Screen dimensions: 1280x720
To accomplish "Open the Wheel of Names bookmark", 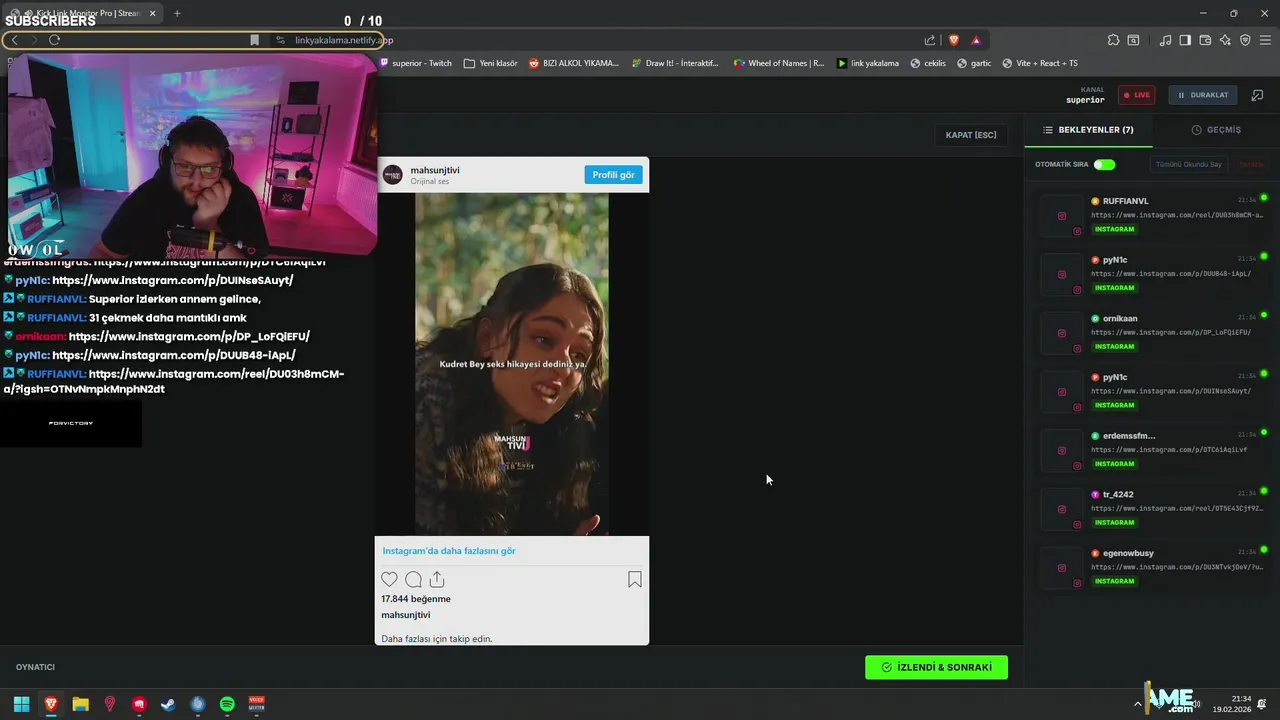I will coord(779,63).
